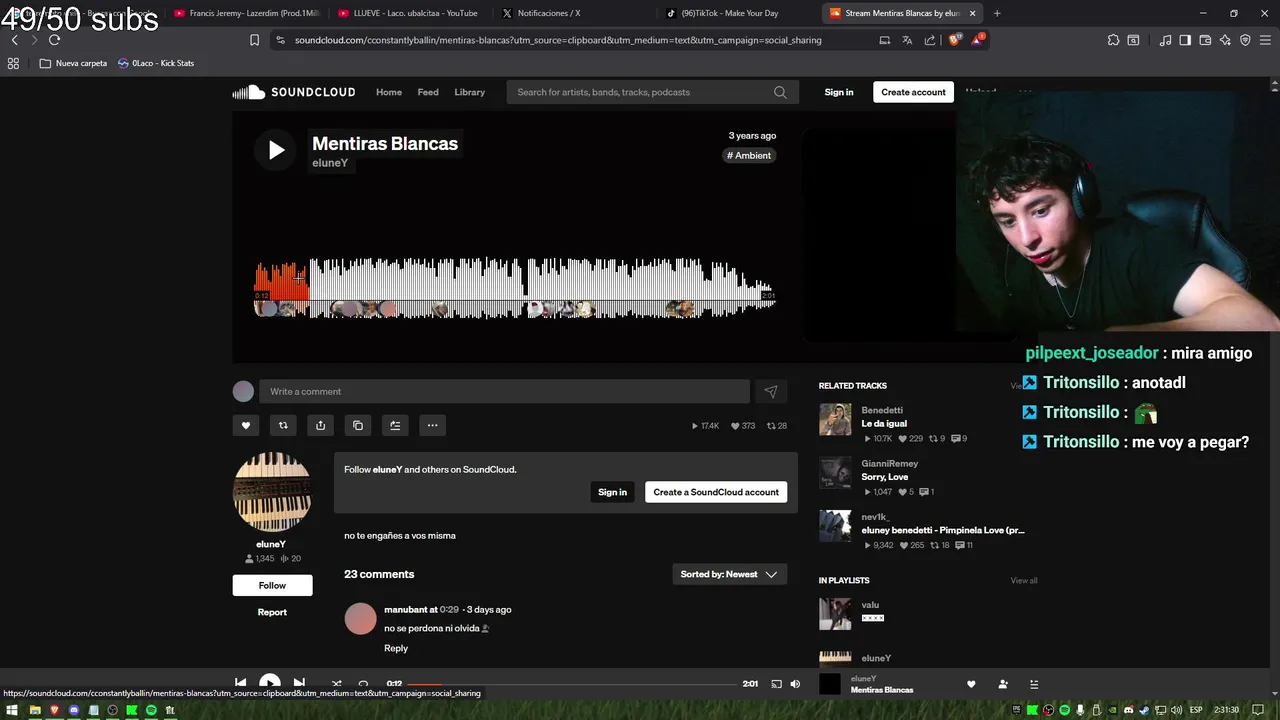Bookmark this page in address bar
1280x720 pixels.
coord(254,40)
